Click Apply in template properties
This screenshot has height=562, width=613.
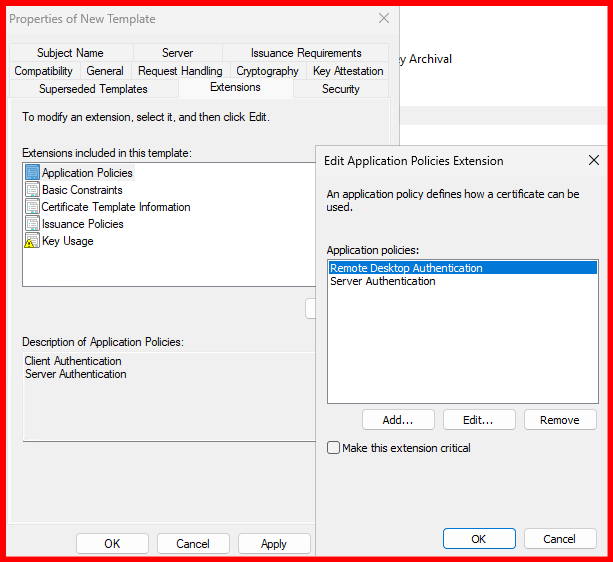click(x=273, y=544)
